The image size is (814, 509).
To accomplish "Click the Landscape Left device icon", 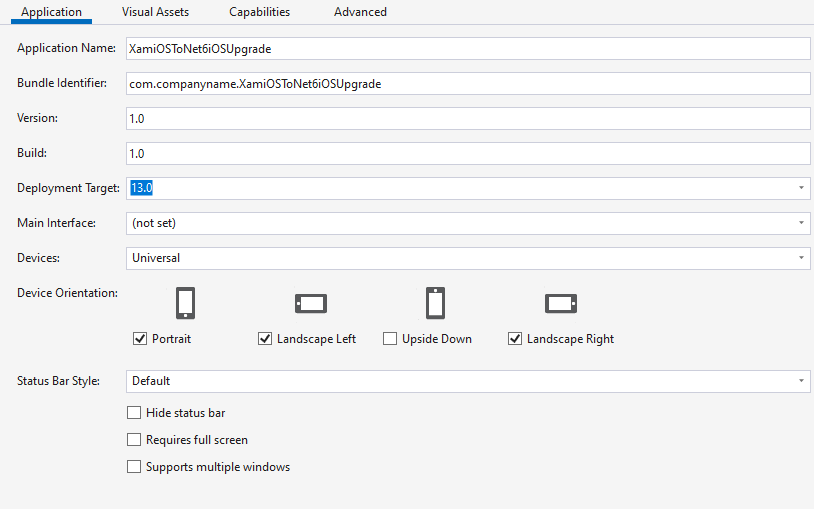I will click(311, 303).
